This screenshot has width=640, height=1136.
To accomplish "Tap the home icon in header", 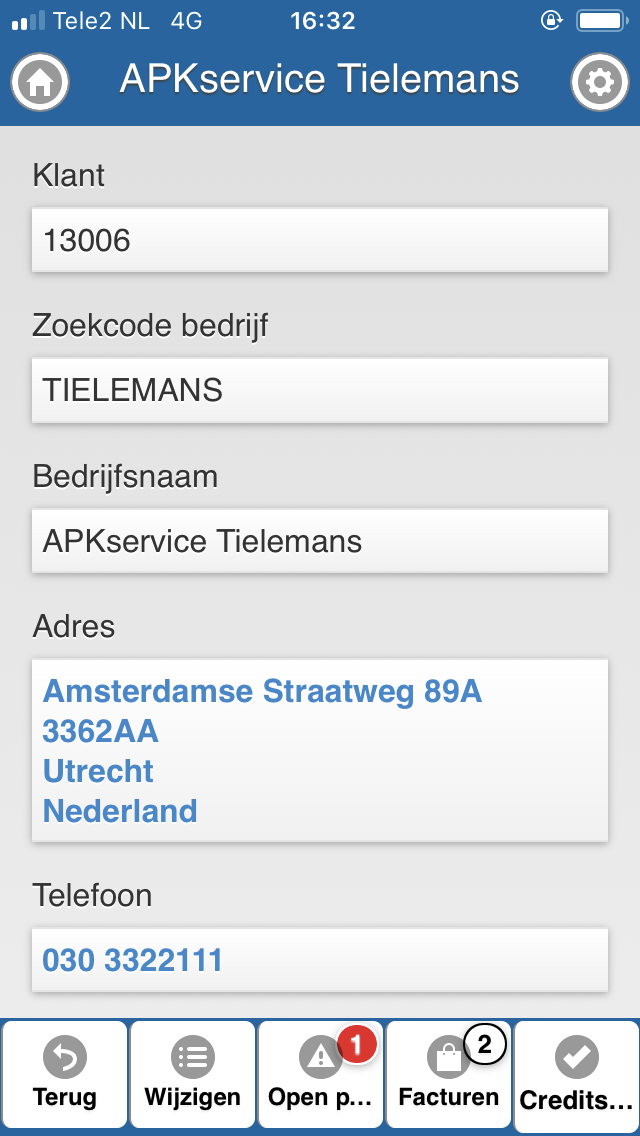I will point(40,82).
